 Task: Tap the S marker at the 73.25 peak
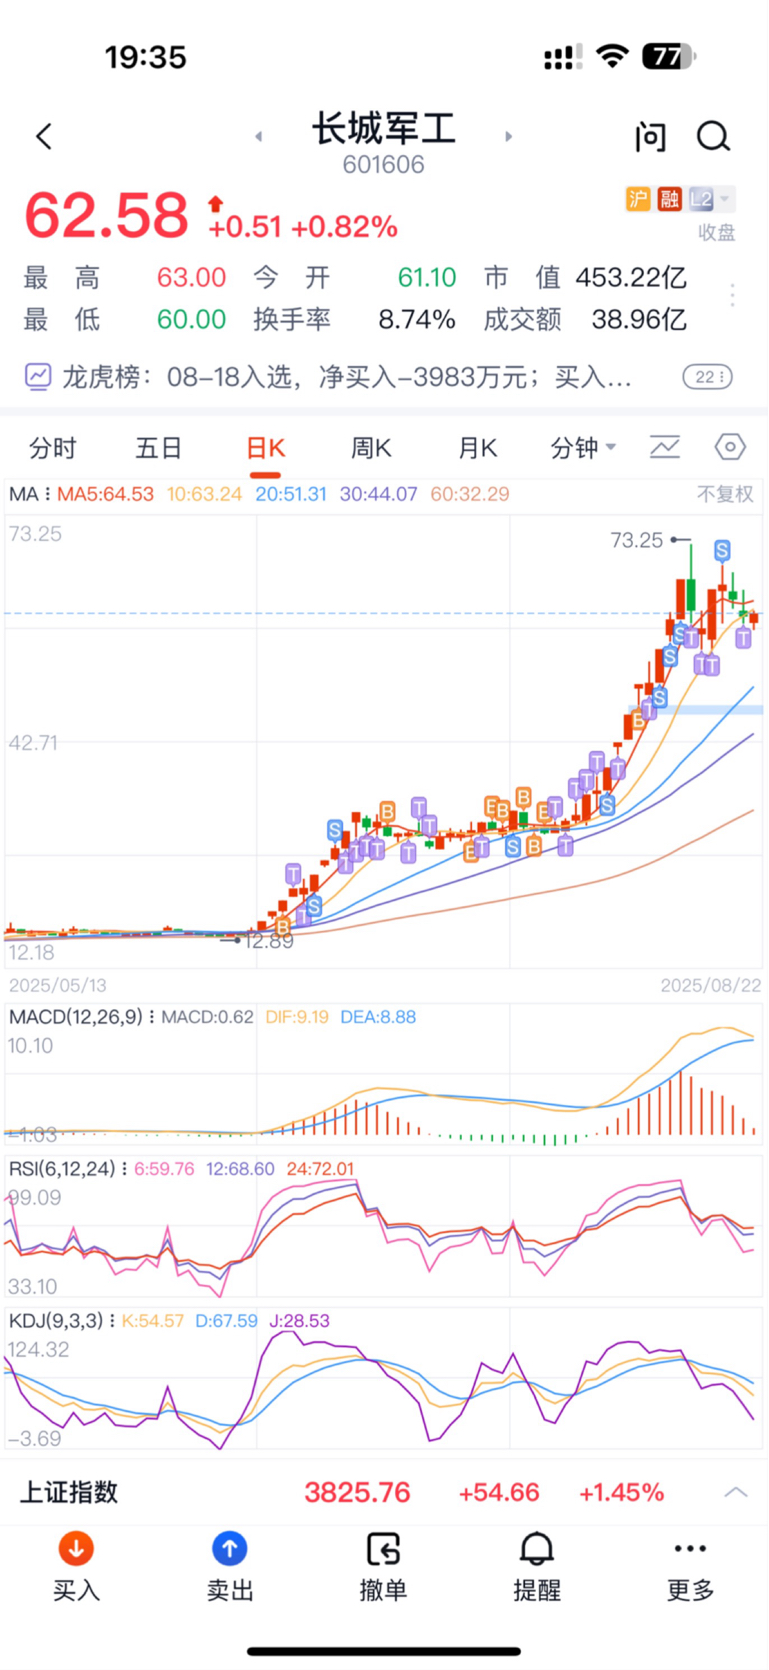pos(722,550)
